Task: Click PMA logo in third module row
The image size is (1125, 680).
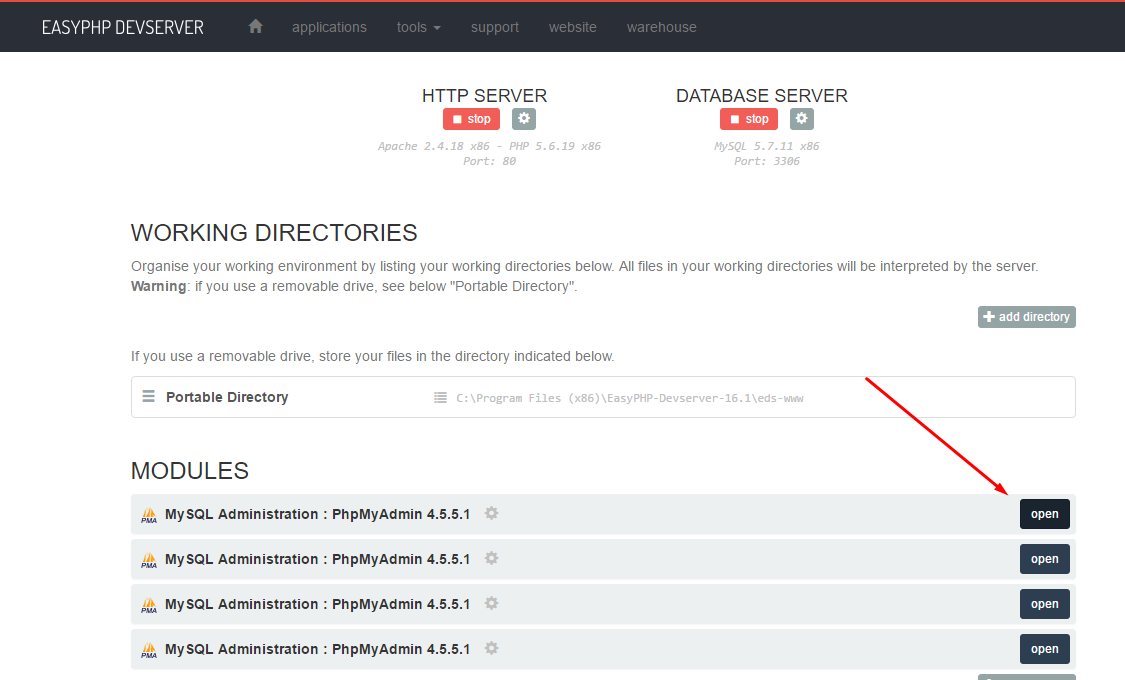Action: pyautogui.click(x=149, y=605)
